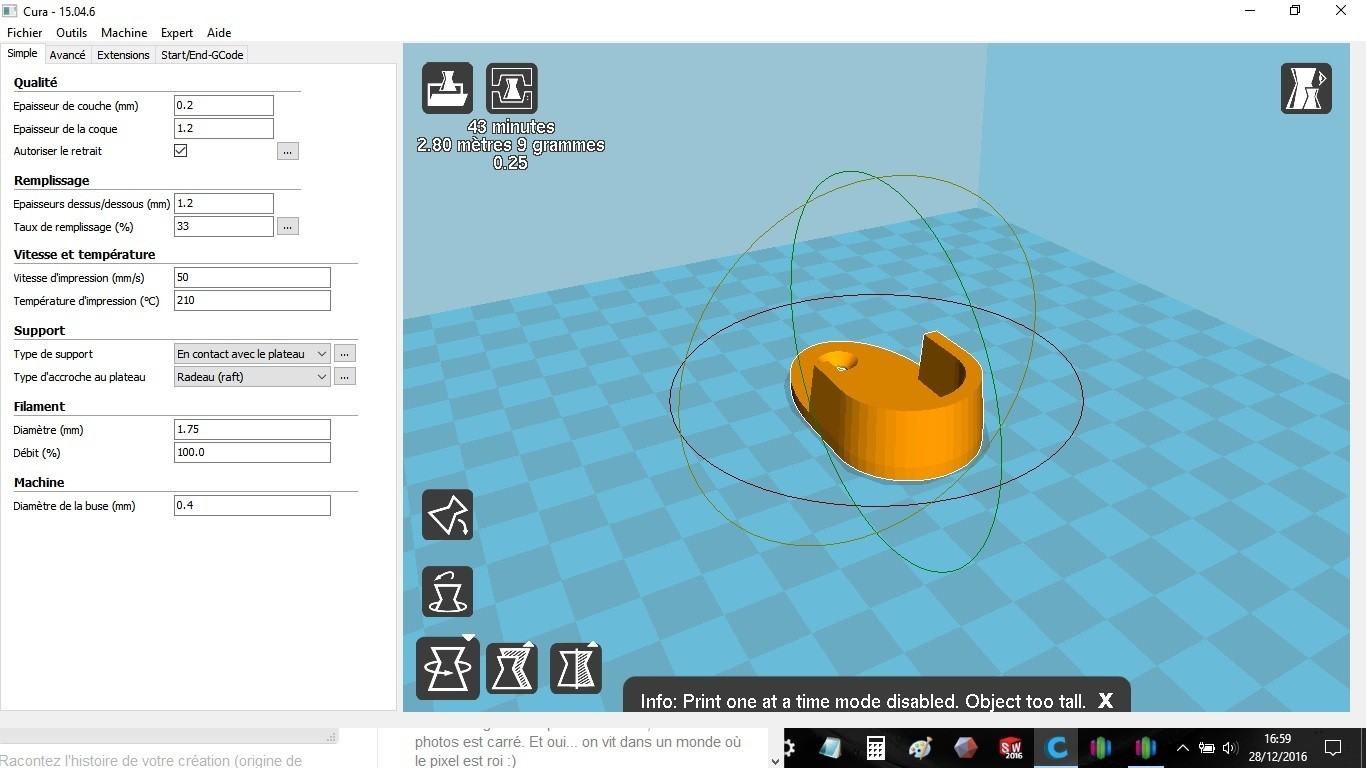Select the Scale tool icon
This screenshot has width=1366, height=768.
[x=512, y=668]
